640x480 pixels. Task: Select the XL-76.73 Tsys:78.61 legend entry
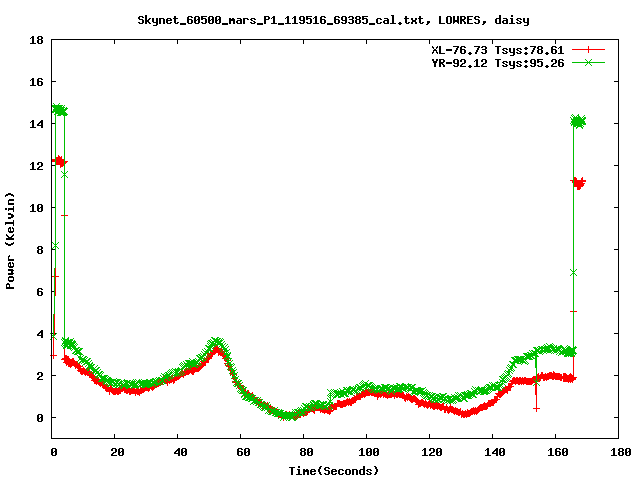click(498, 50)
